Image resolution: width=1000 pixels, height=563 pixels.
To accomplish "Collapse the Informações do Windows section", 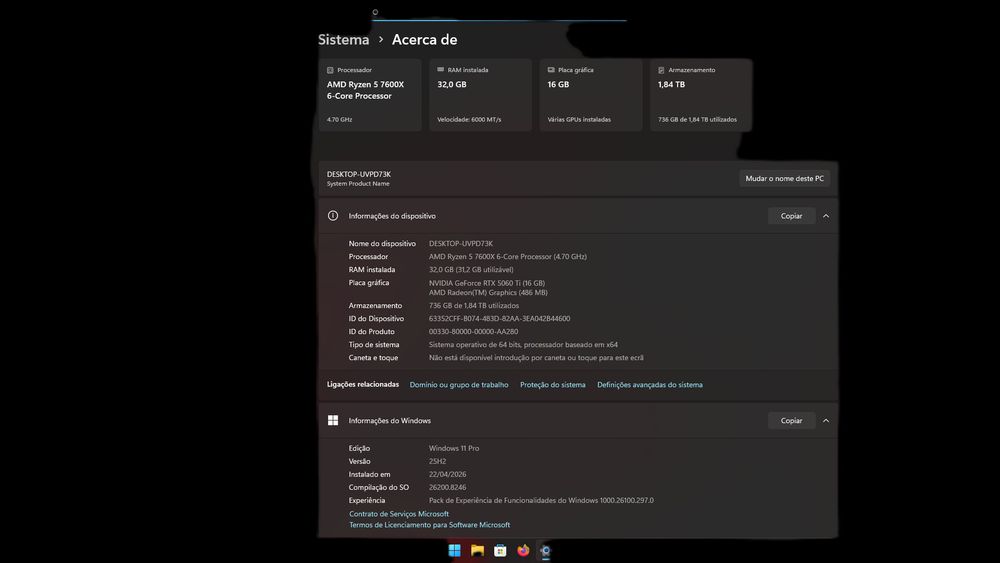I will [x=826, y=421].
